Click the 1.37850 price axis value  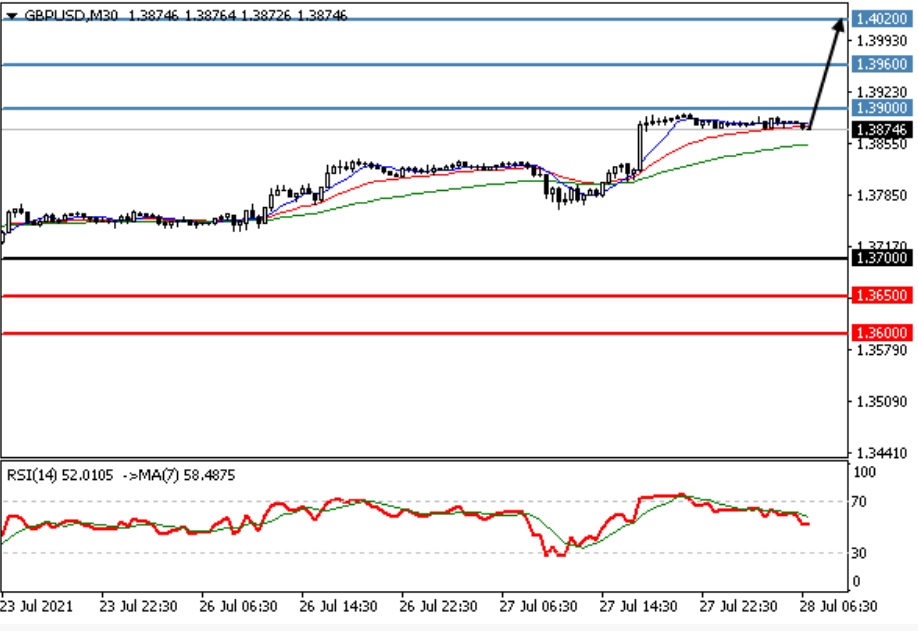pyautogui.click(x=882, y=195)
